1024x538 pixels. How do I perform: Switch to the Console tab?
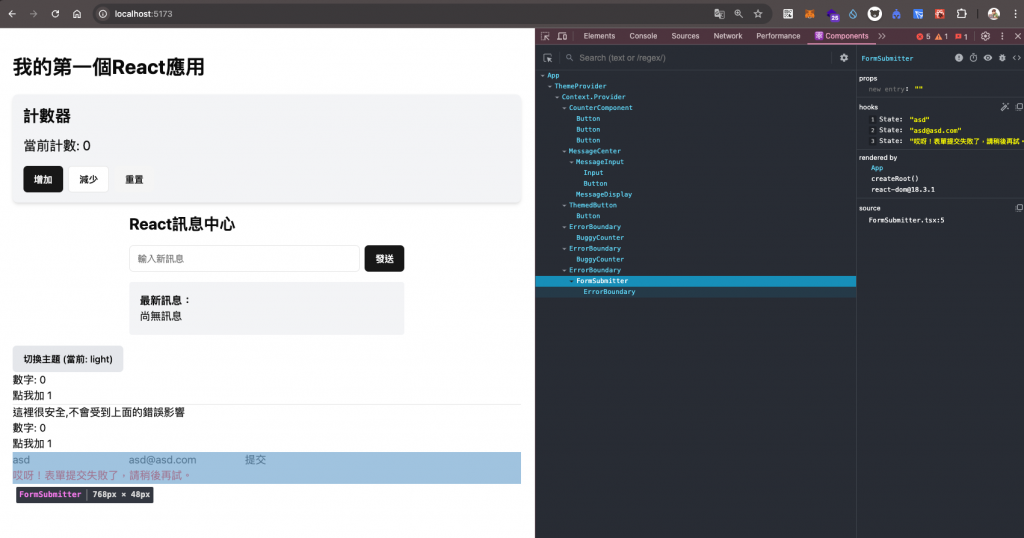(x=643, y=36)
